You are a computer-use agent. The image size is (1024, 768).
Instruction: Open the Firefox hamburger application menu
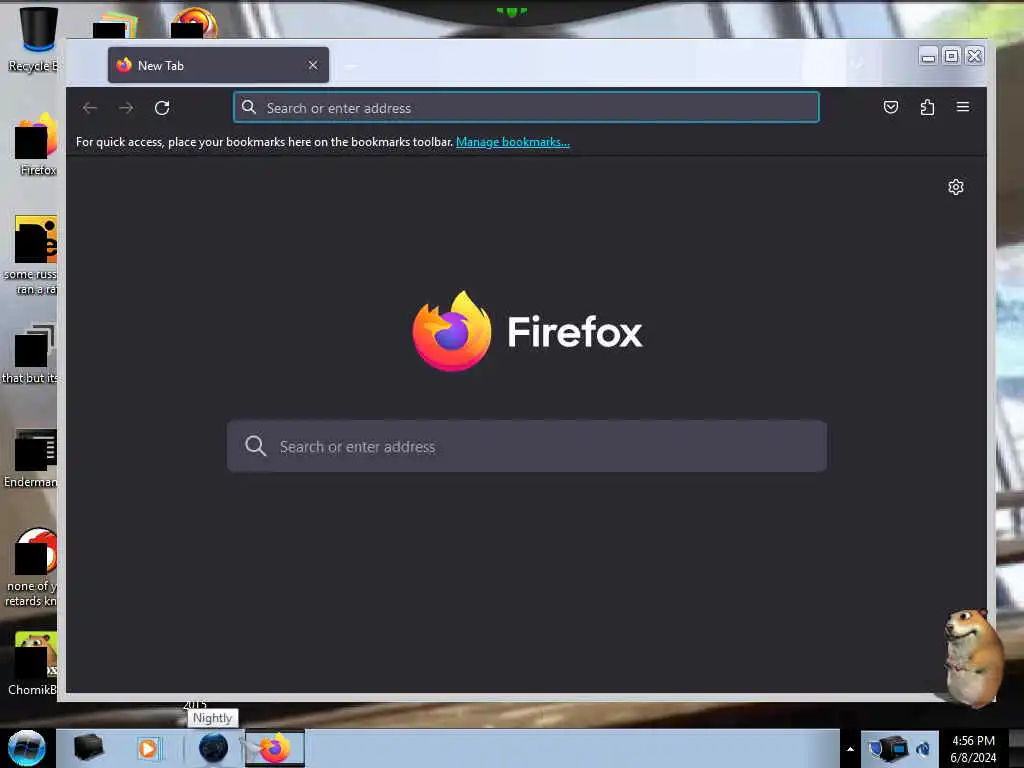(963, 106)
